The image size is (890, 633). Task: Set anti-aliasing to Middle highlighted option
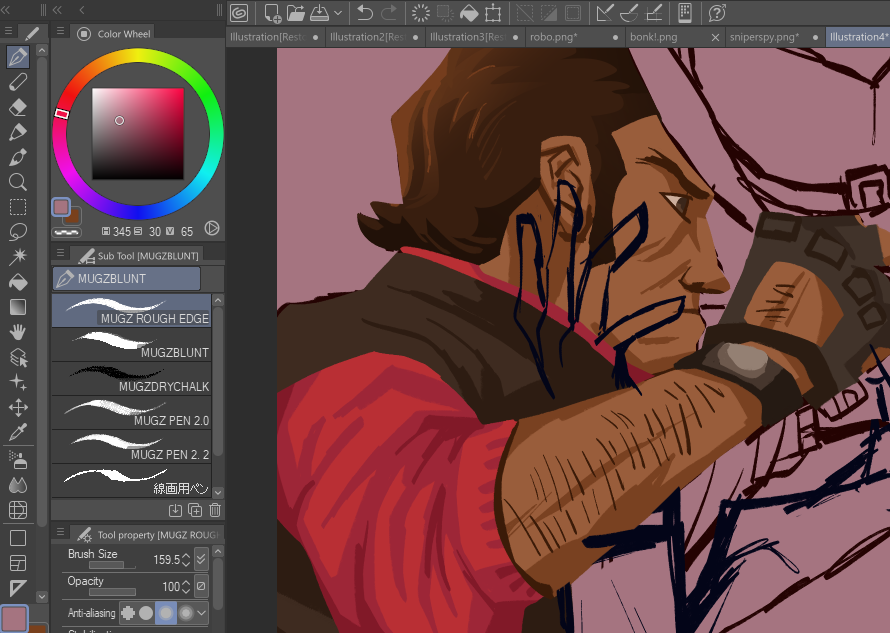[x=166, y=613]
